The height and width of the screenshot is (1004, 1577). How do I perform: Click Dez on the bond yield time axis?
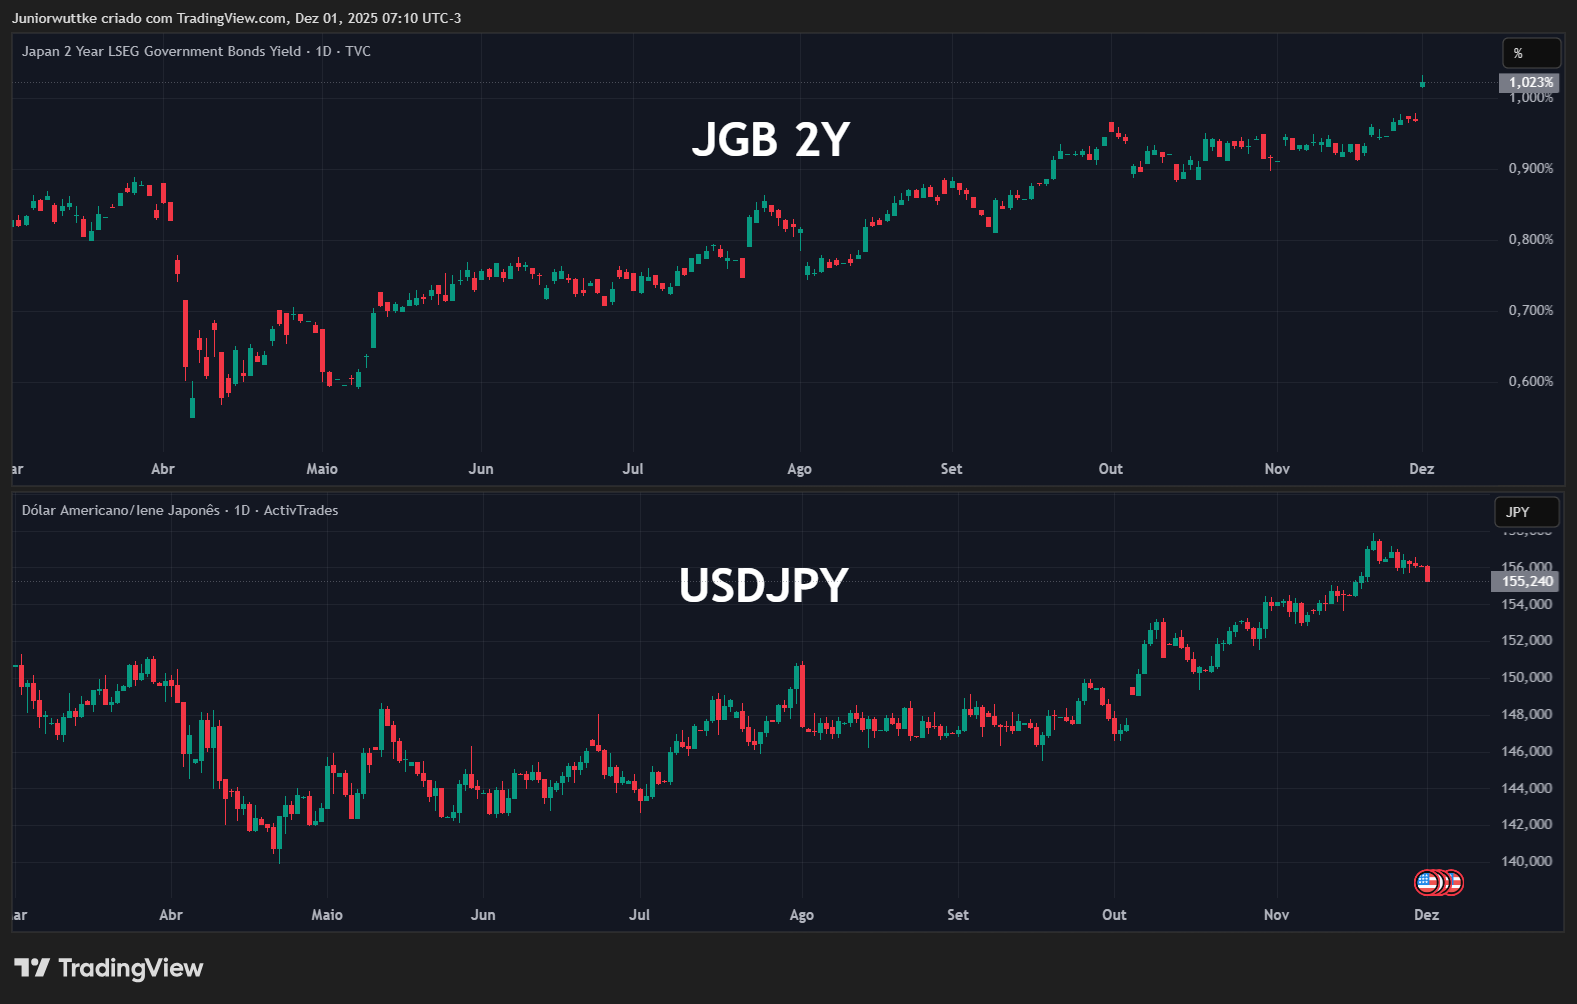1422,469
